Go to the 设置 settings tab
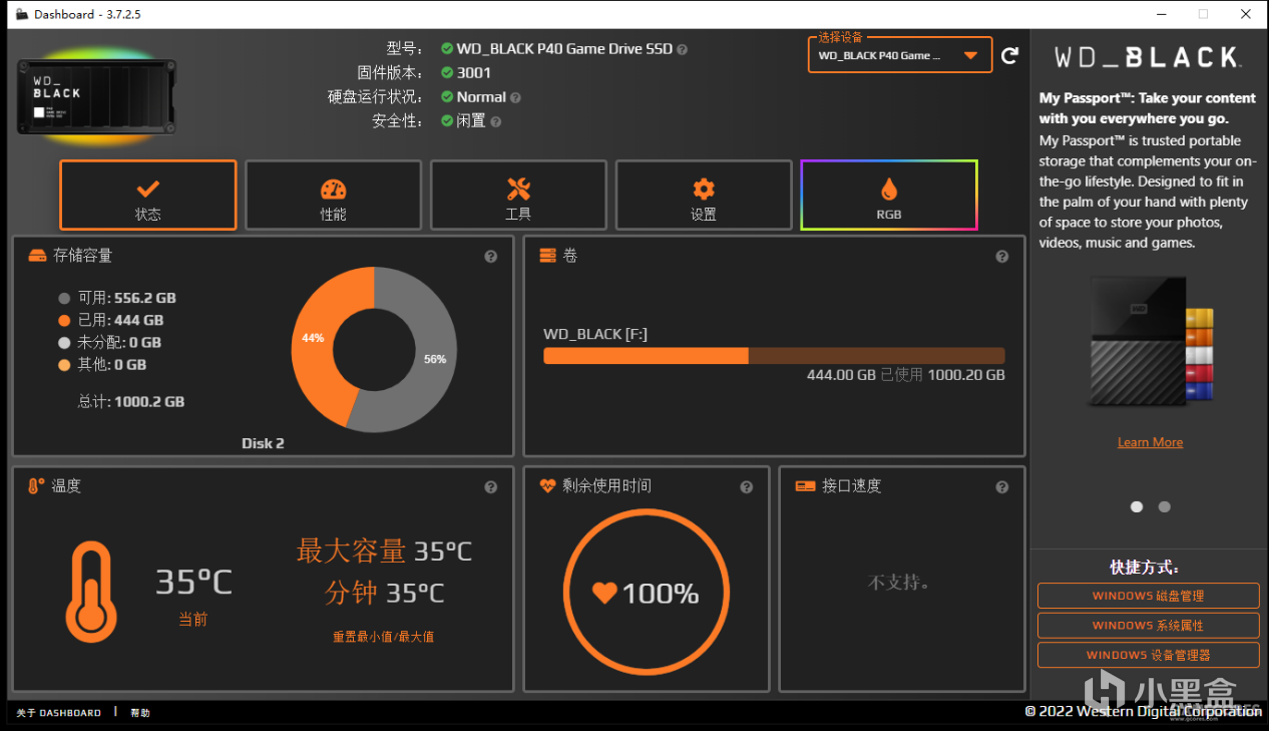Image resolution: width=1274 pixels, height=736 pixels. [703, 195]
